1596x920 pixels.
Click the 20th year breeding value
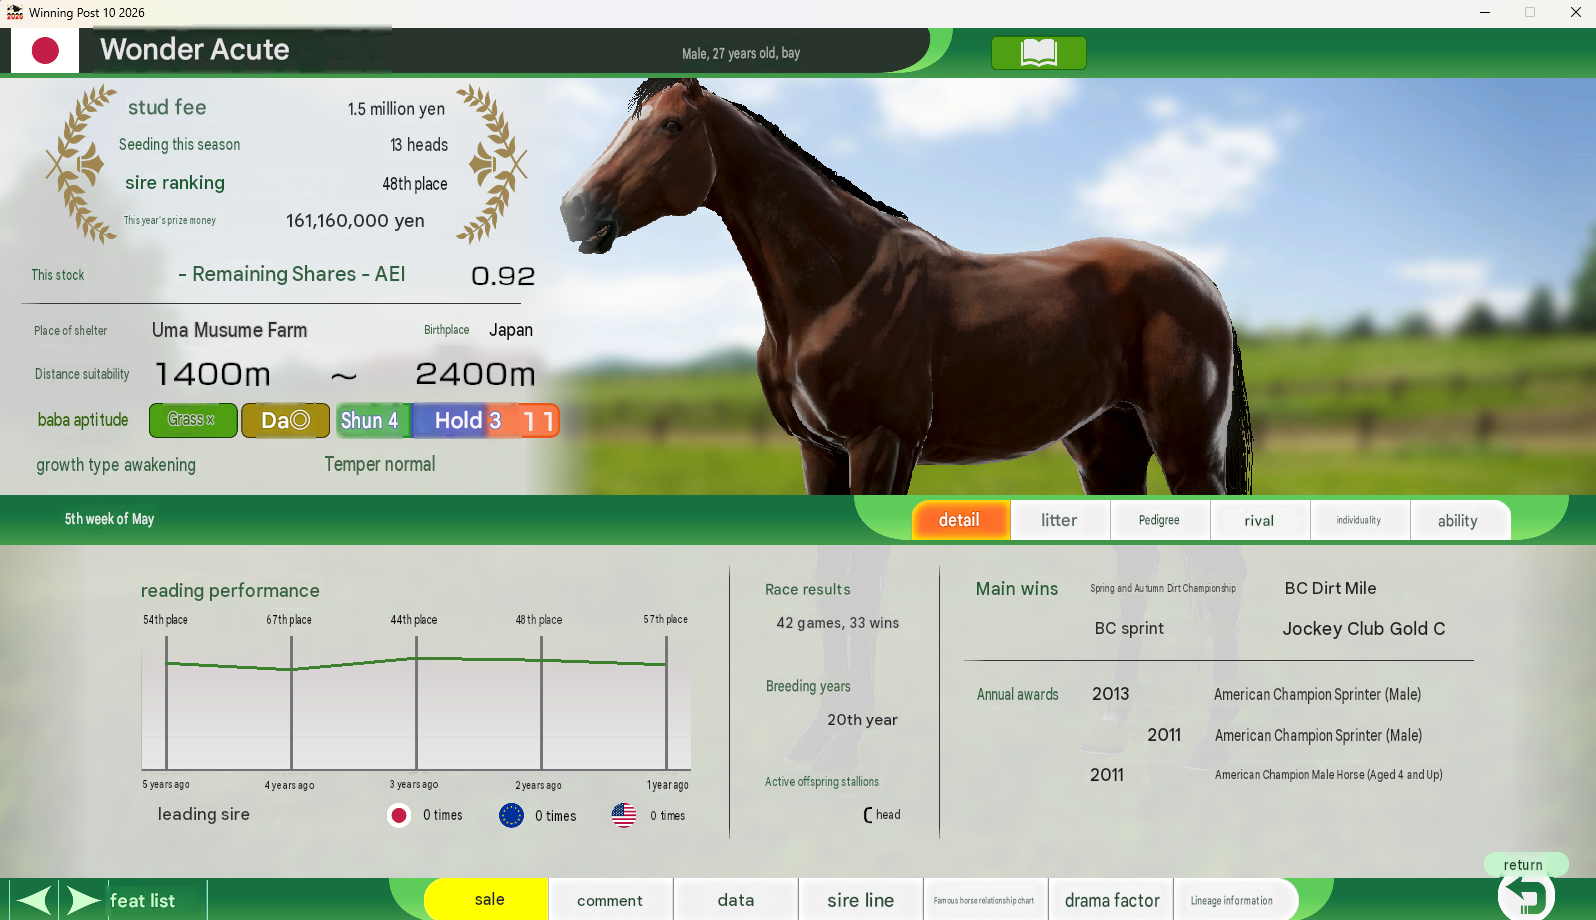pyautogui.click(x=862, y=720)
